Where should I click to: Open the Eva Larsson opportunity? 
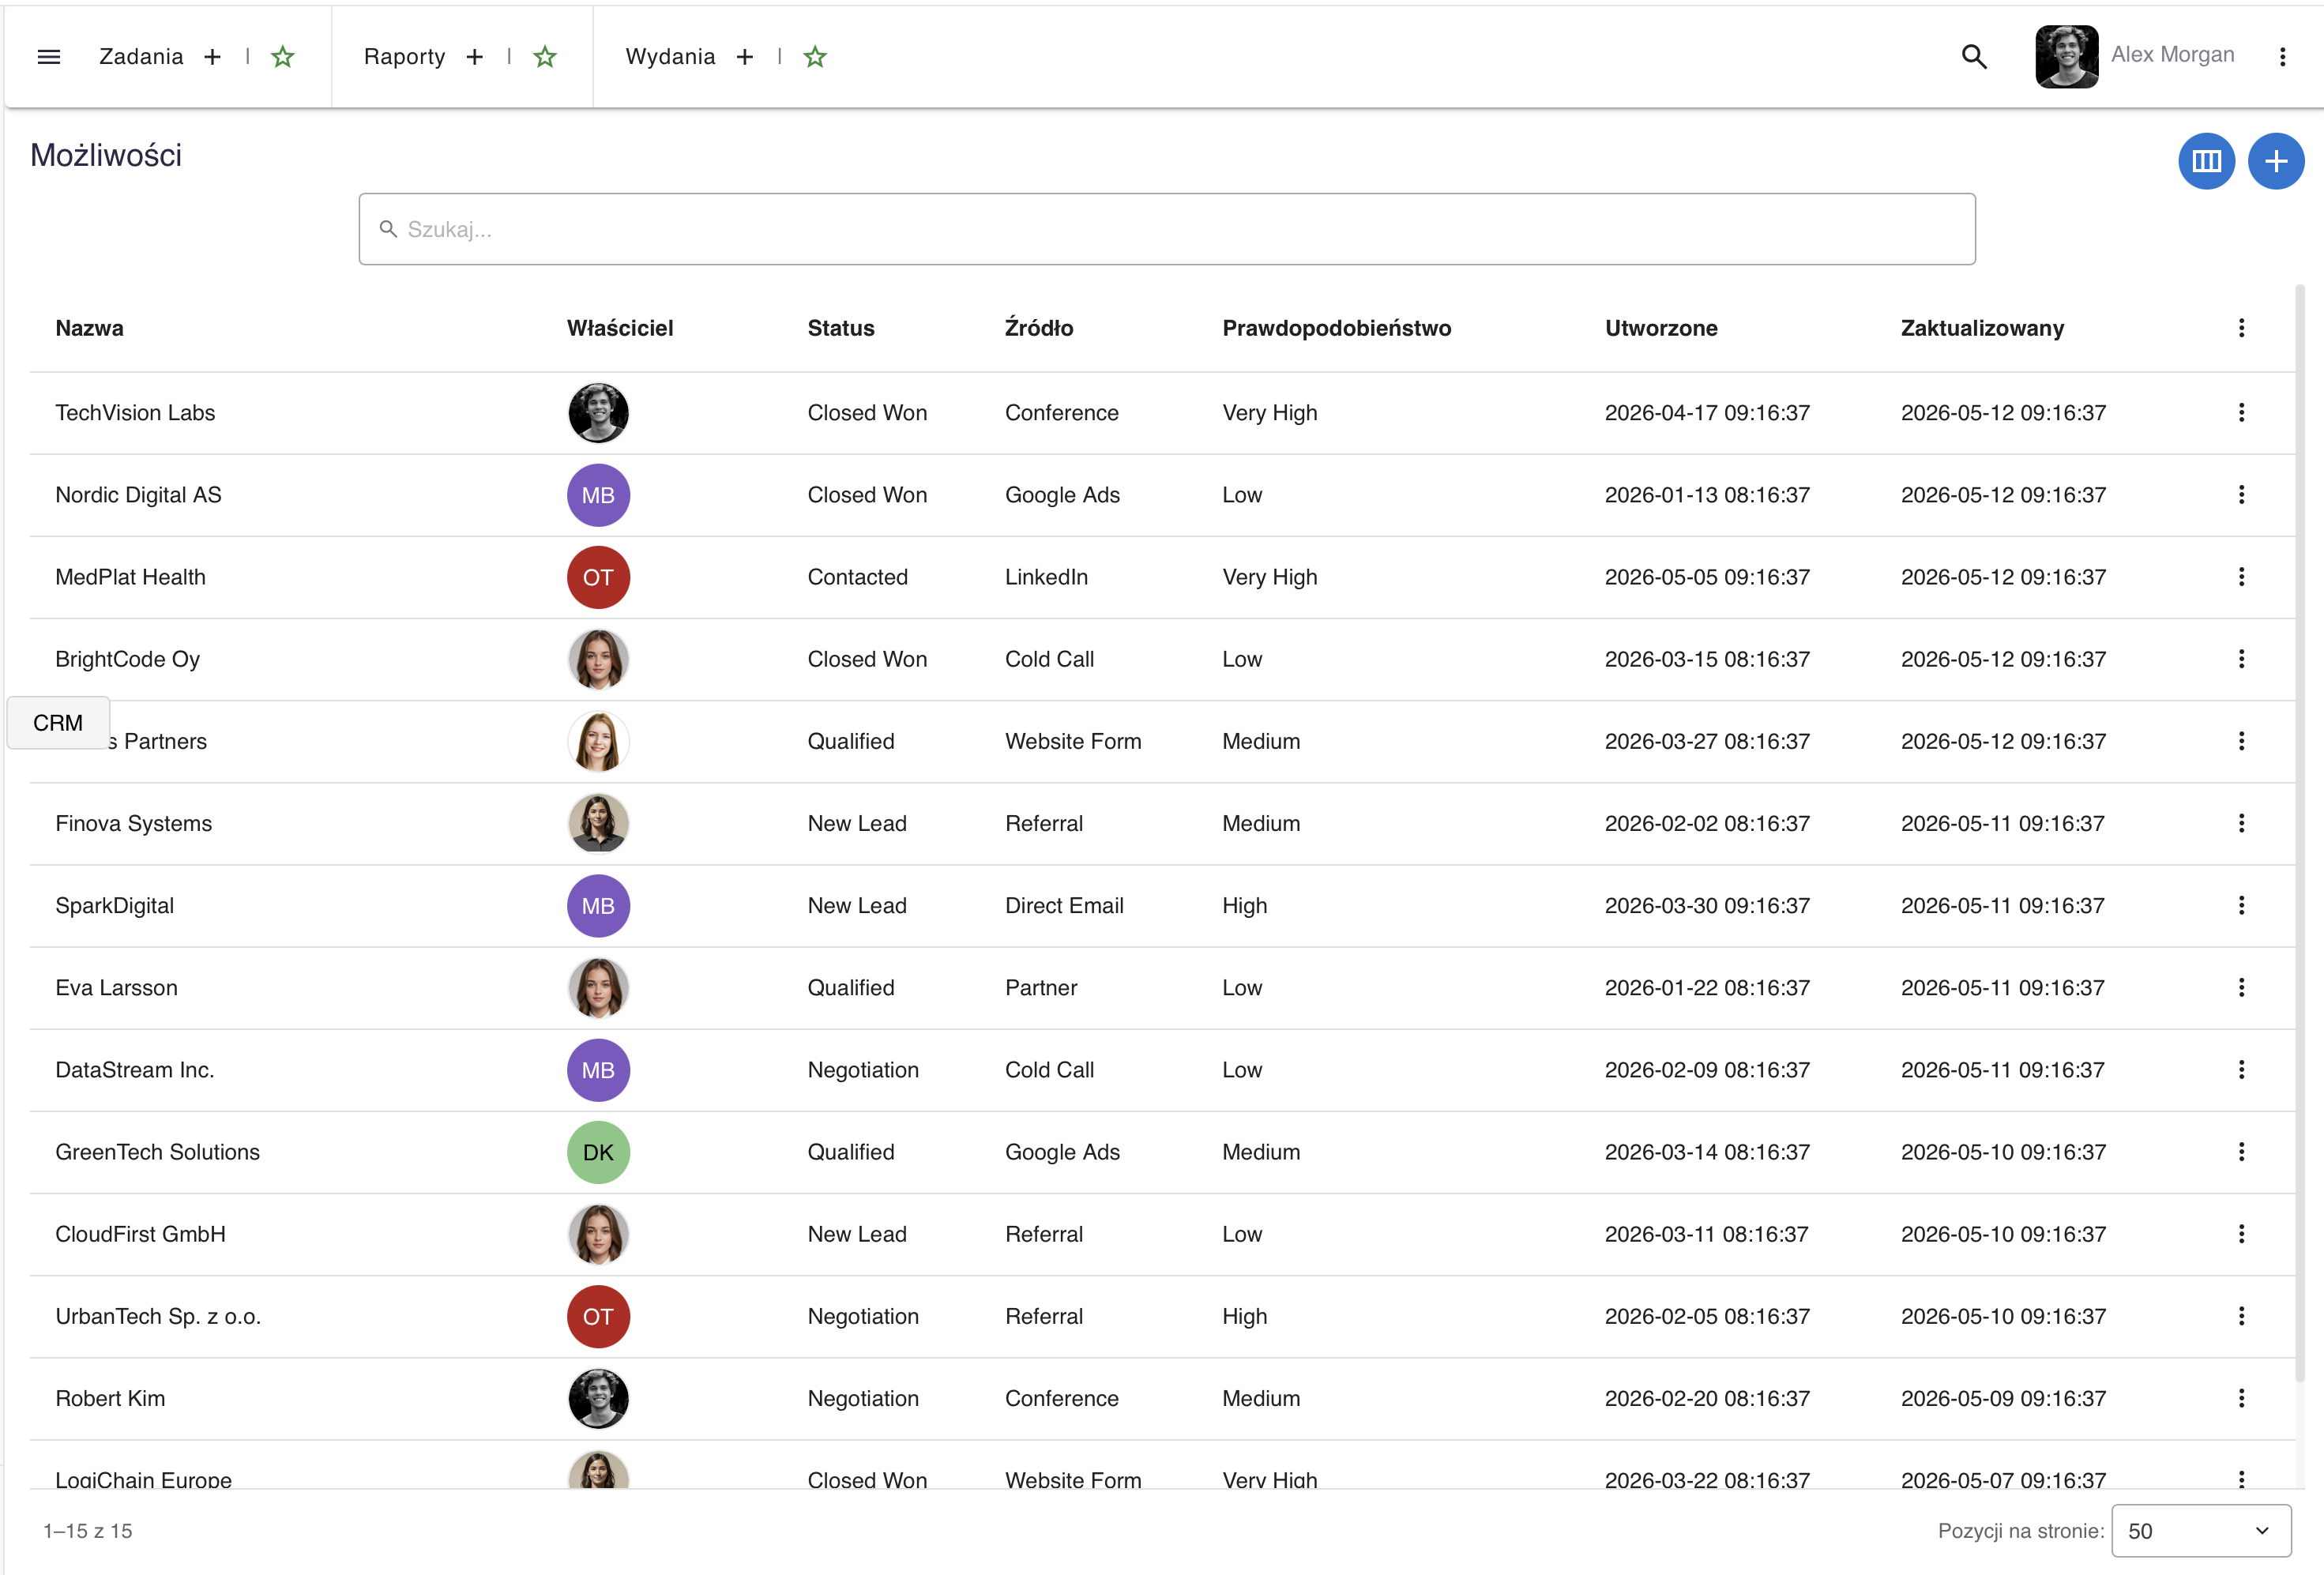[x=116, y=987]
